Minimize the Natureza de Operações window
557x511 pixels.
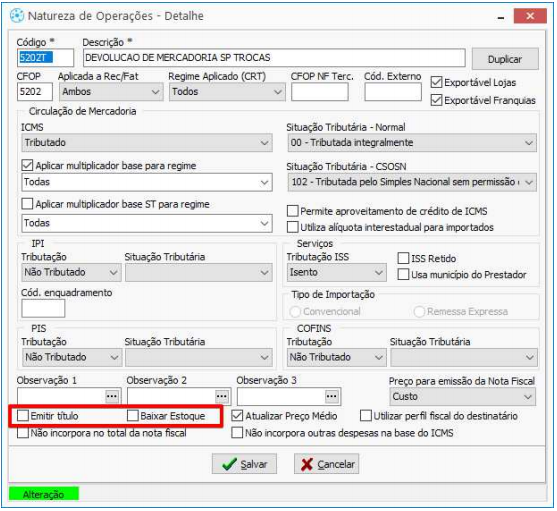click(501, 17)
